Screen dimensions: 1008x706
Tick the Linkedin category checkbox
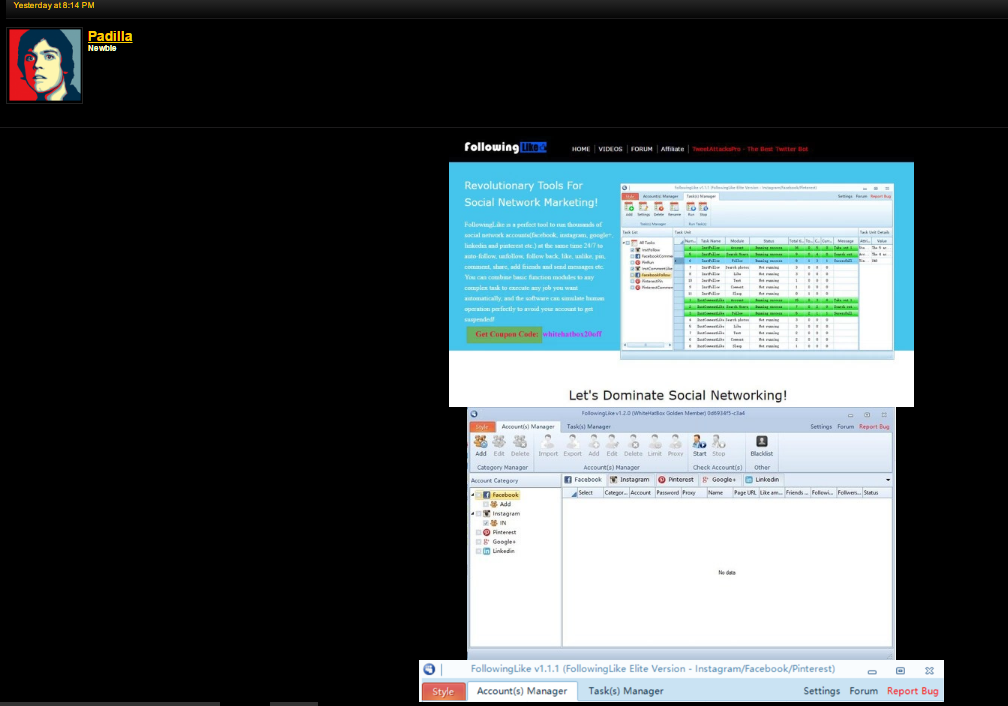tap(478, 551)
